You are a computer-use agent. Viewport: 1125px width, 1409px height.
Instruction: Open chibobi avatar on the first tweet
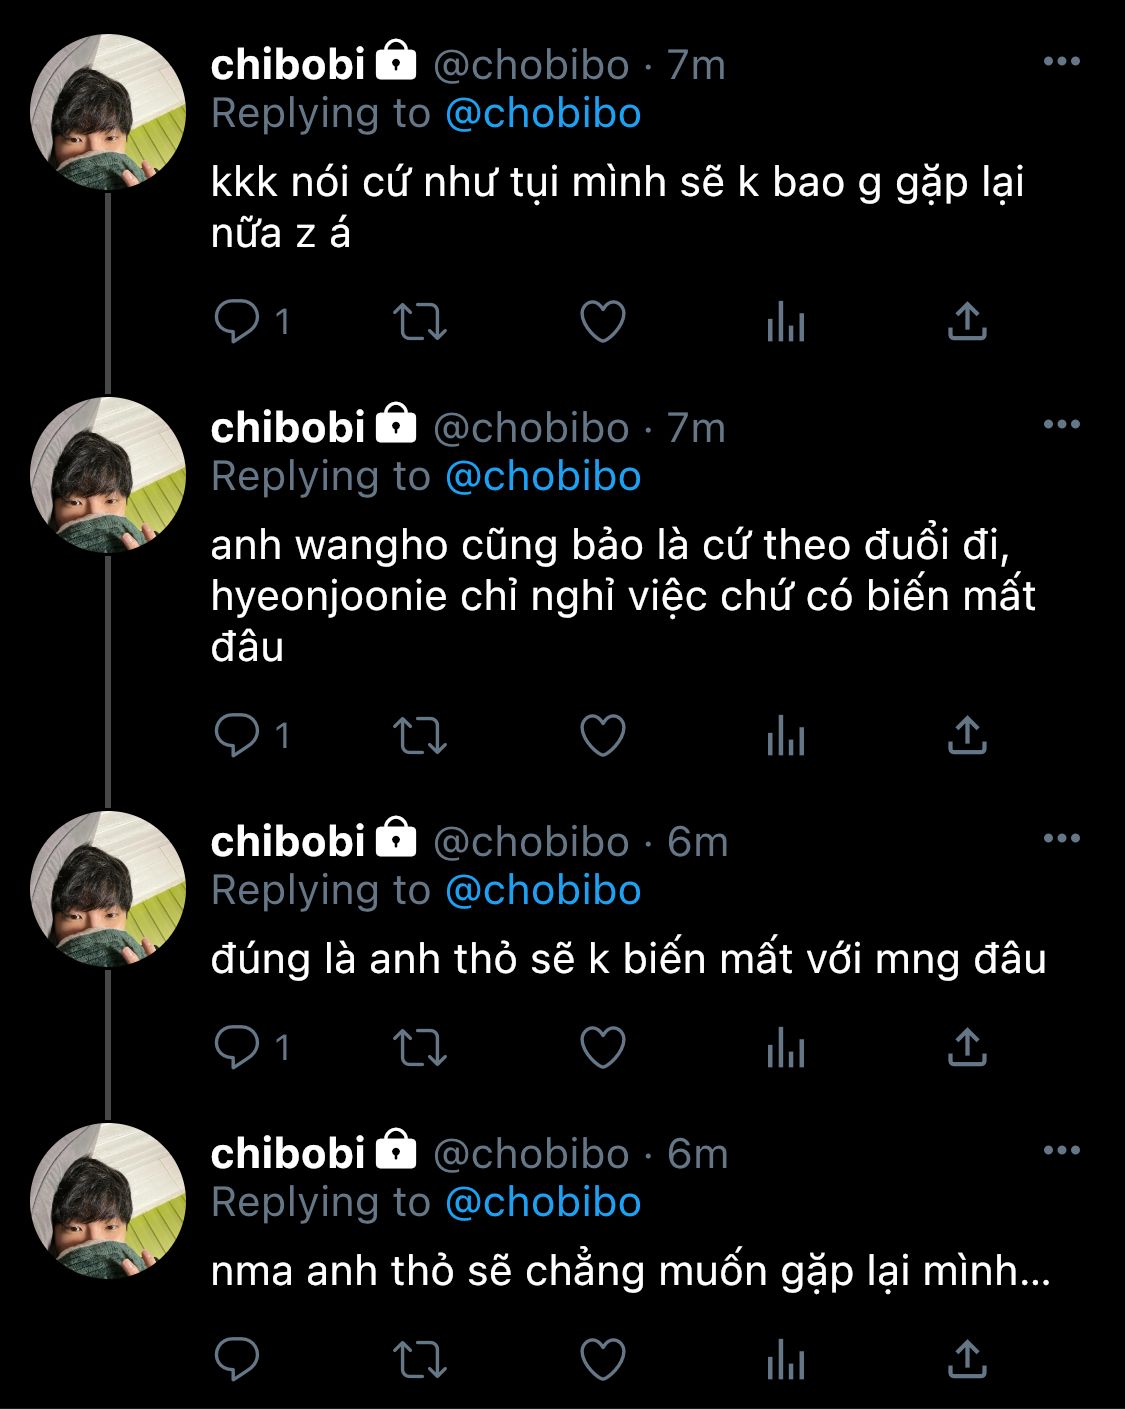click(108, 113)
